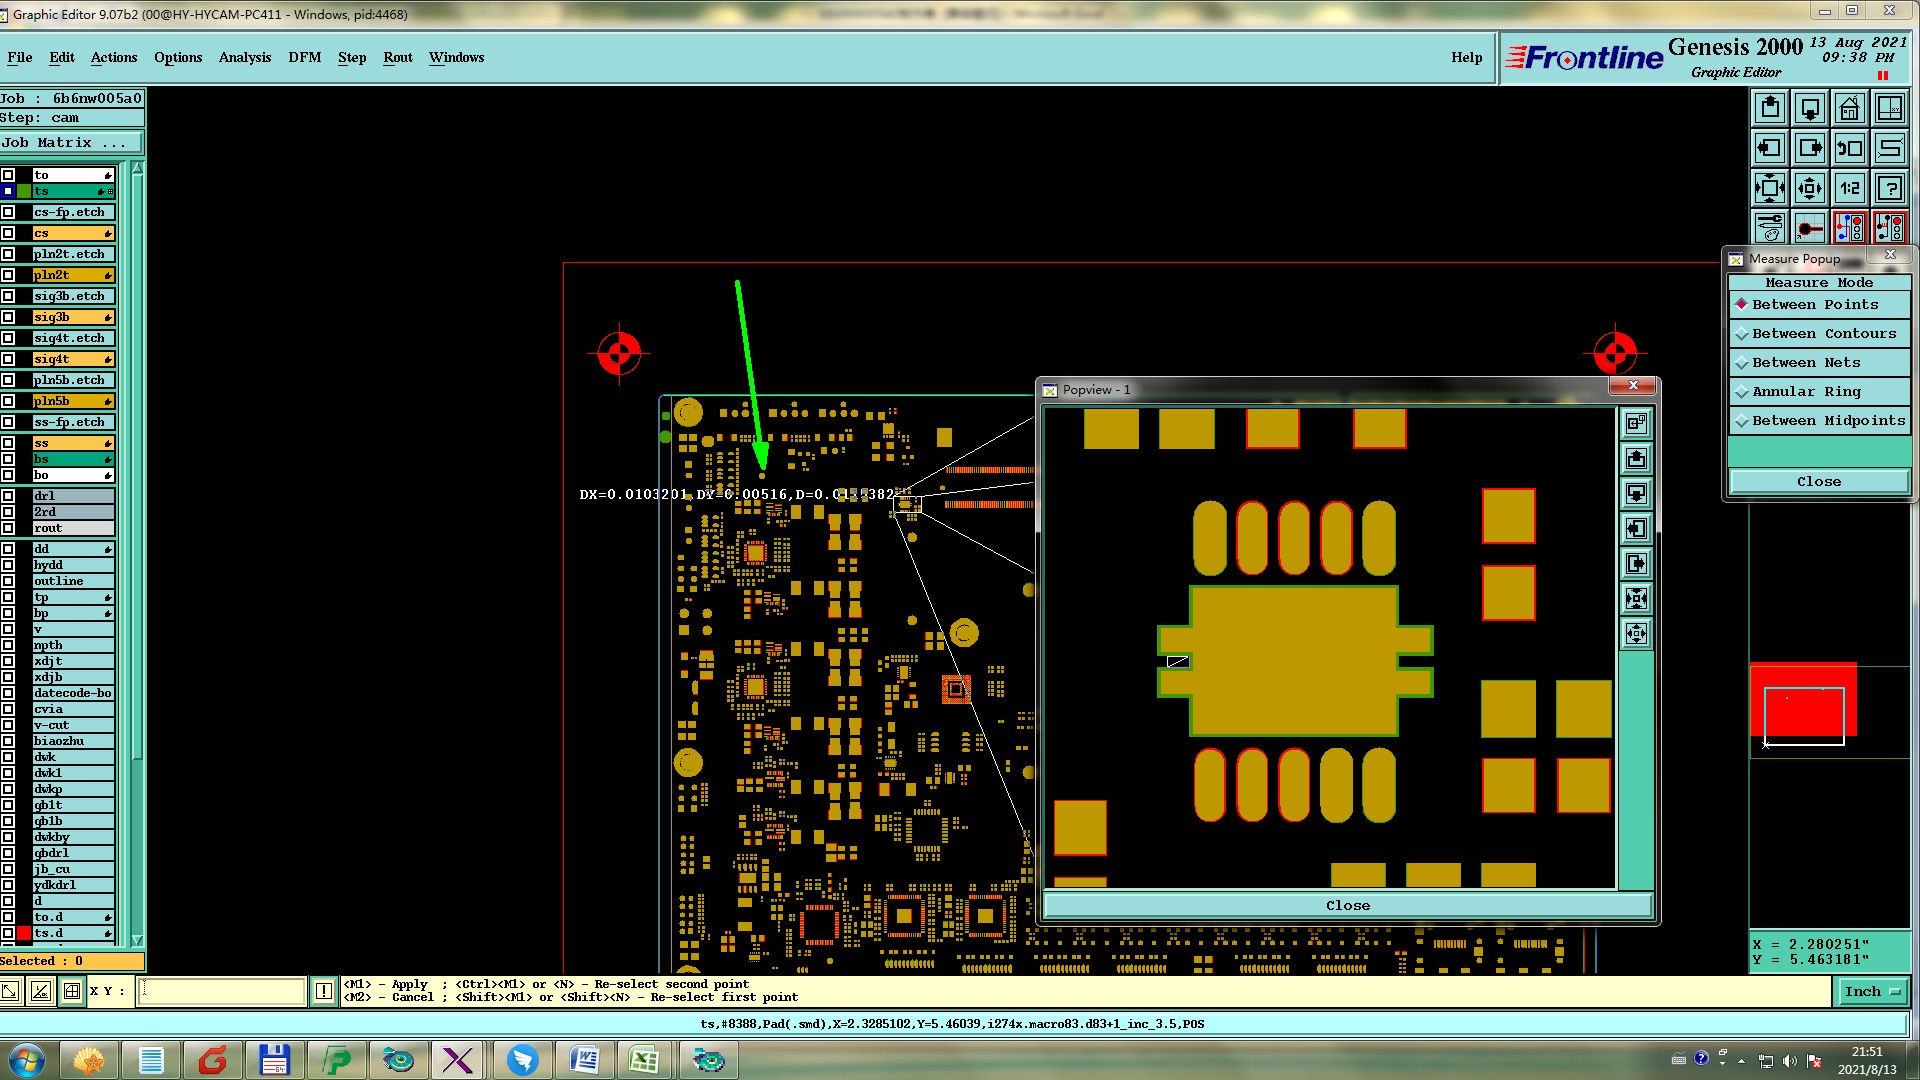Image resolution: width=1920 pixels, height=1080 pixels.
Task: Click Close button in Popview window
Action: tap(1347, 905)
